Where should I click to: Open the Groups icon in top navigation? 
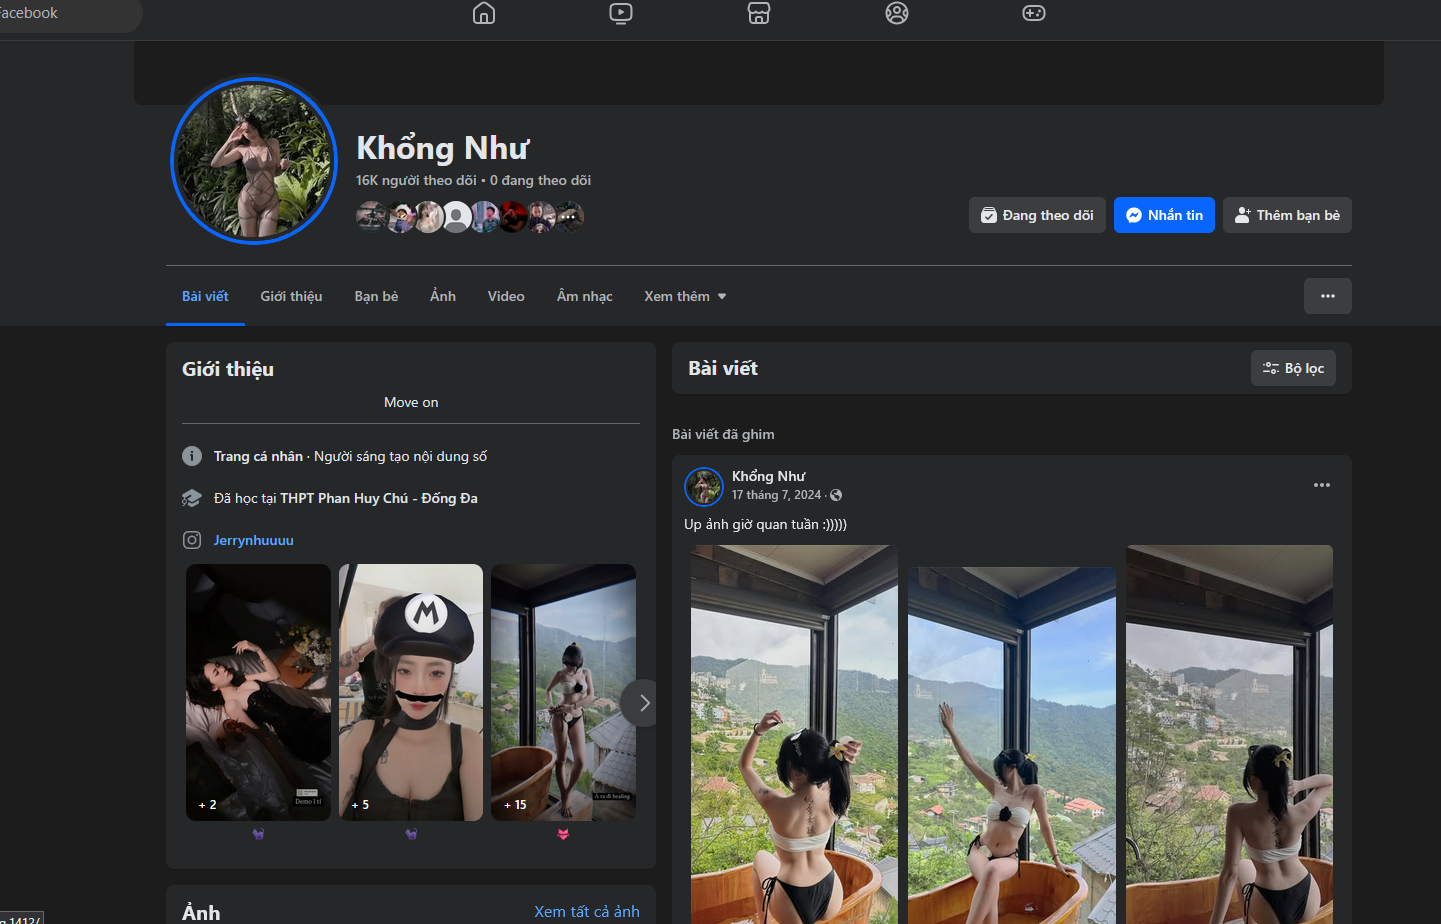[x=897, y=13]
